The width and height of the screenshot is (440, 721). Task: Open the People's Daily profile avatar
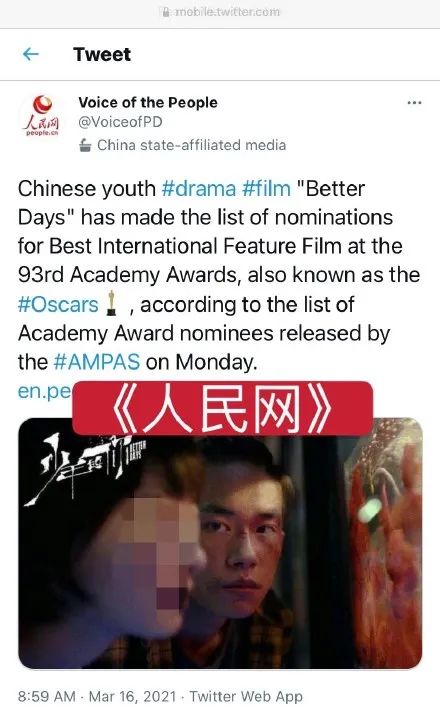pyautogui.click(x=42, y=115)
